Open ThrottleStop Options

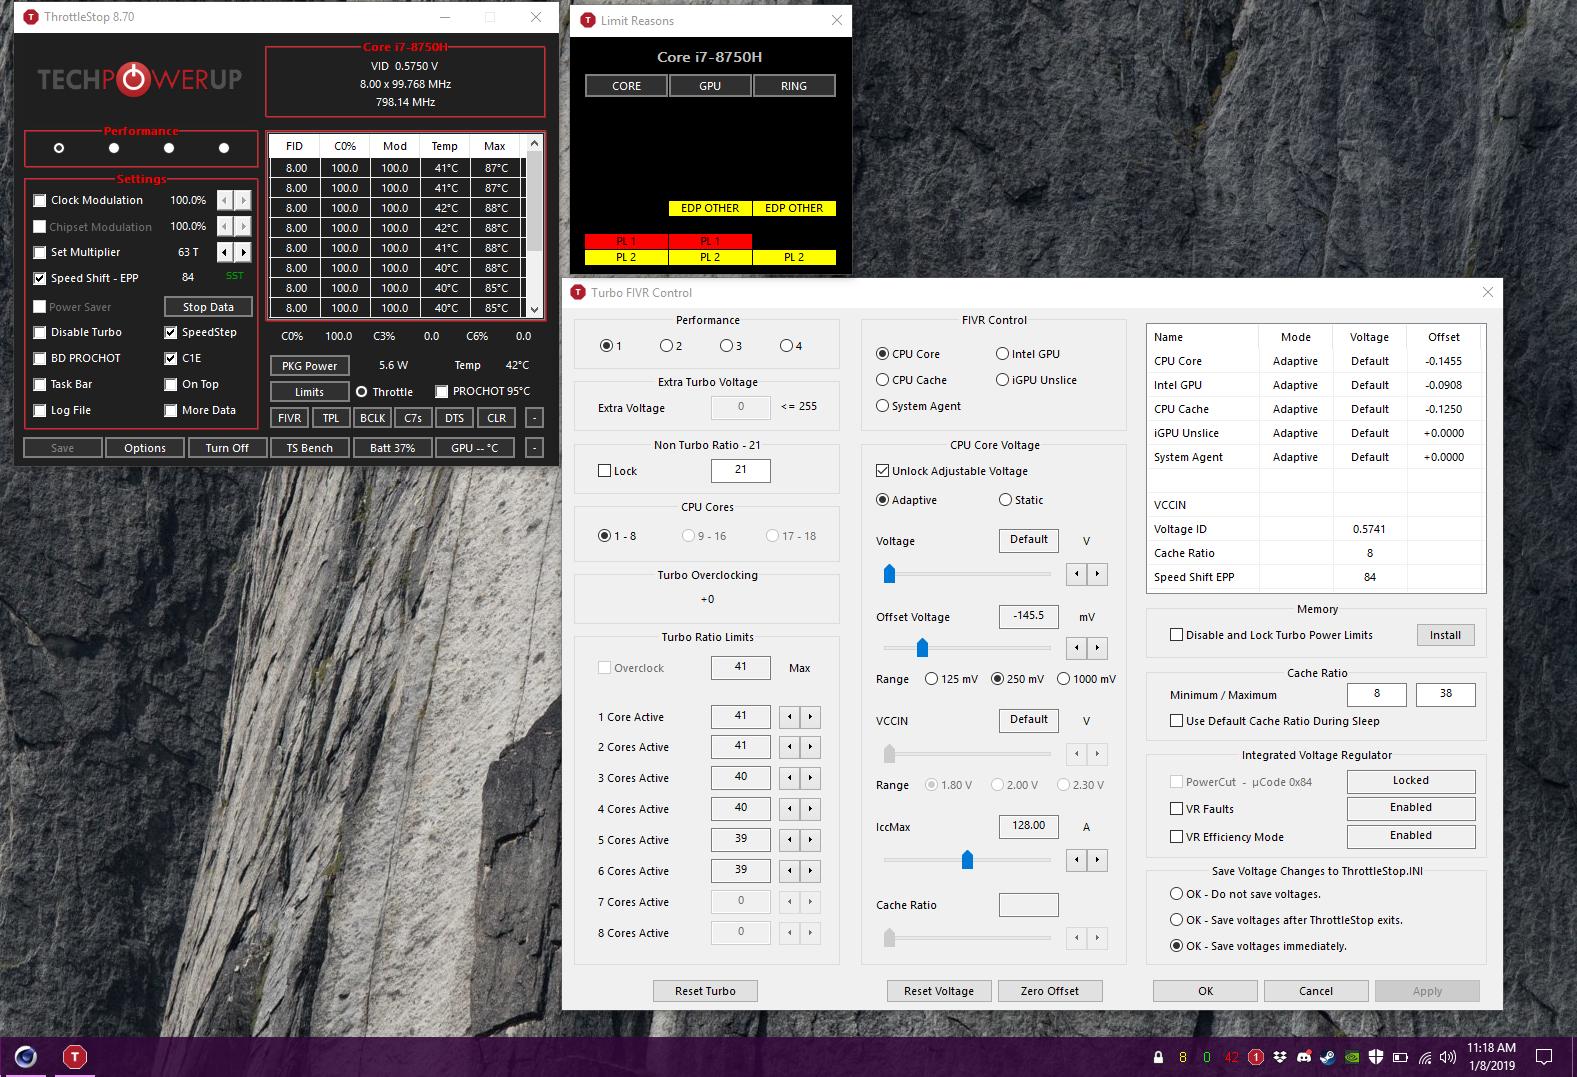[x=145, y=448]
